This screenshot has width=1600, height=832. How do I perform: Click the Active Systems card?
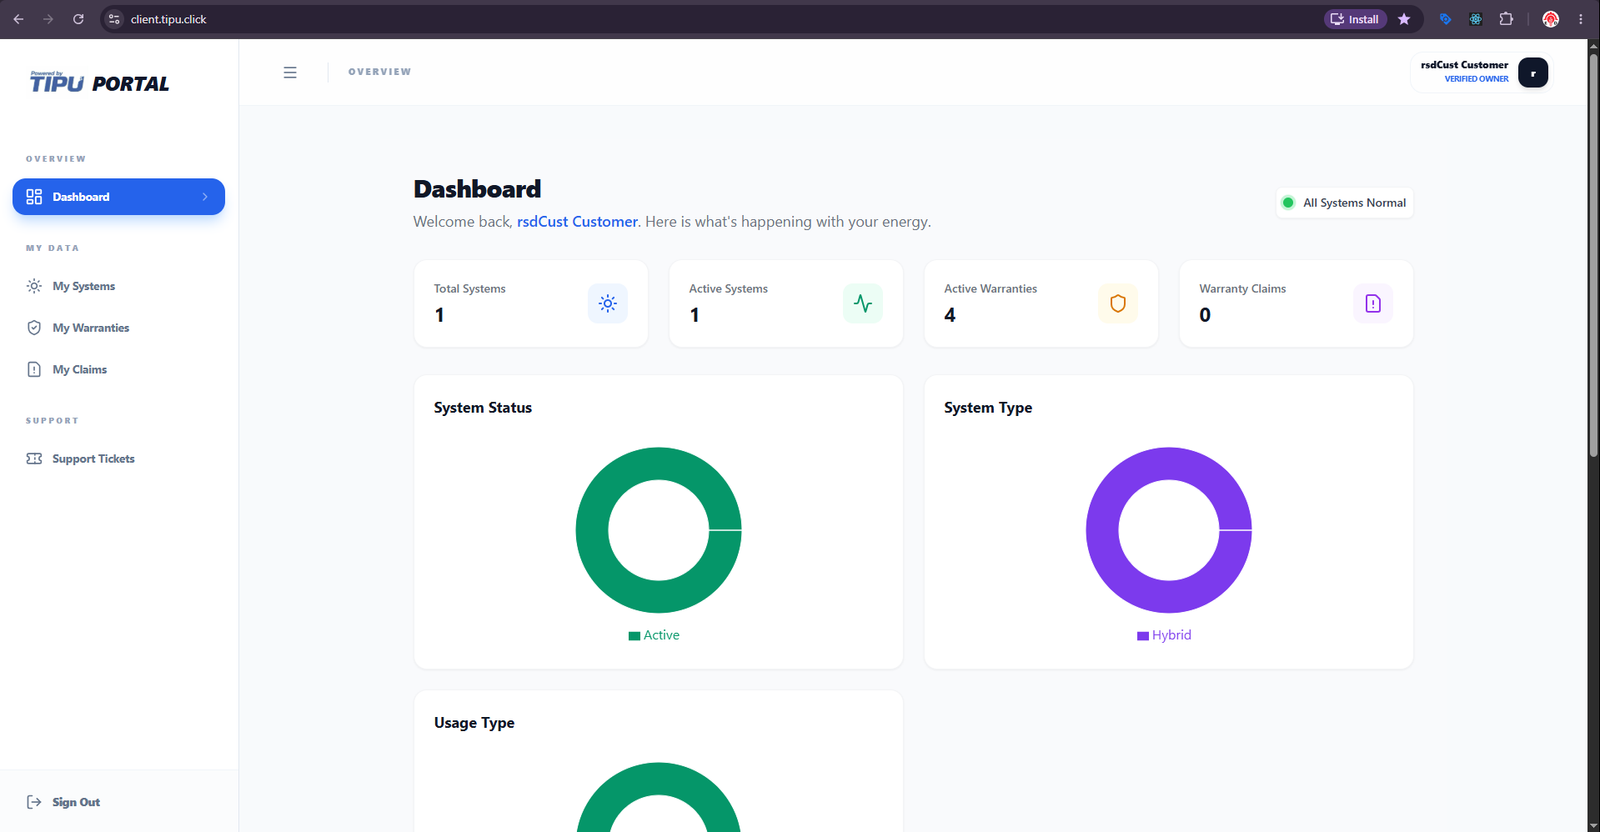786,304
